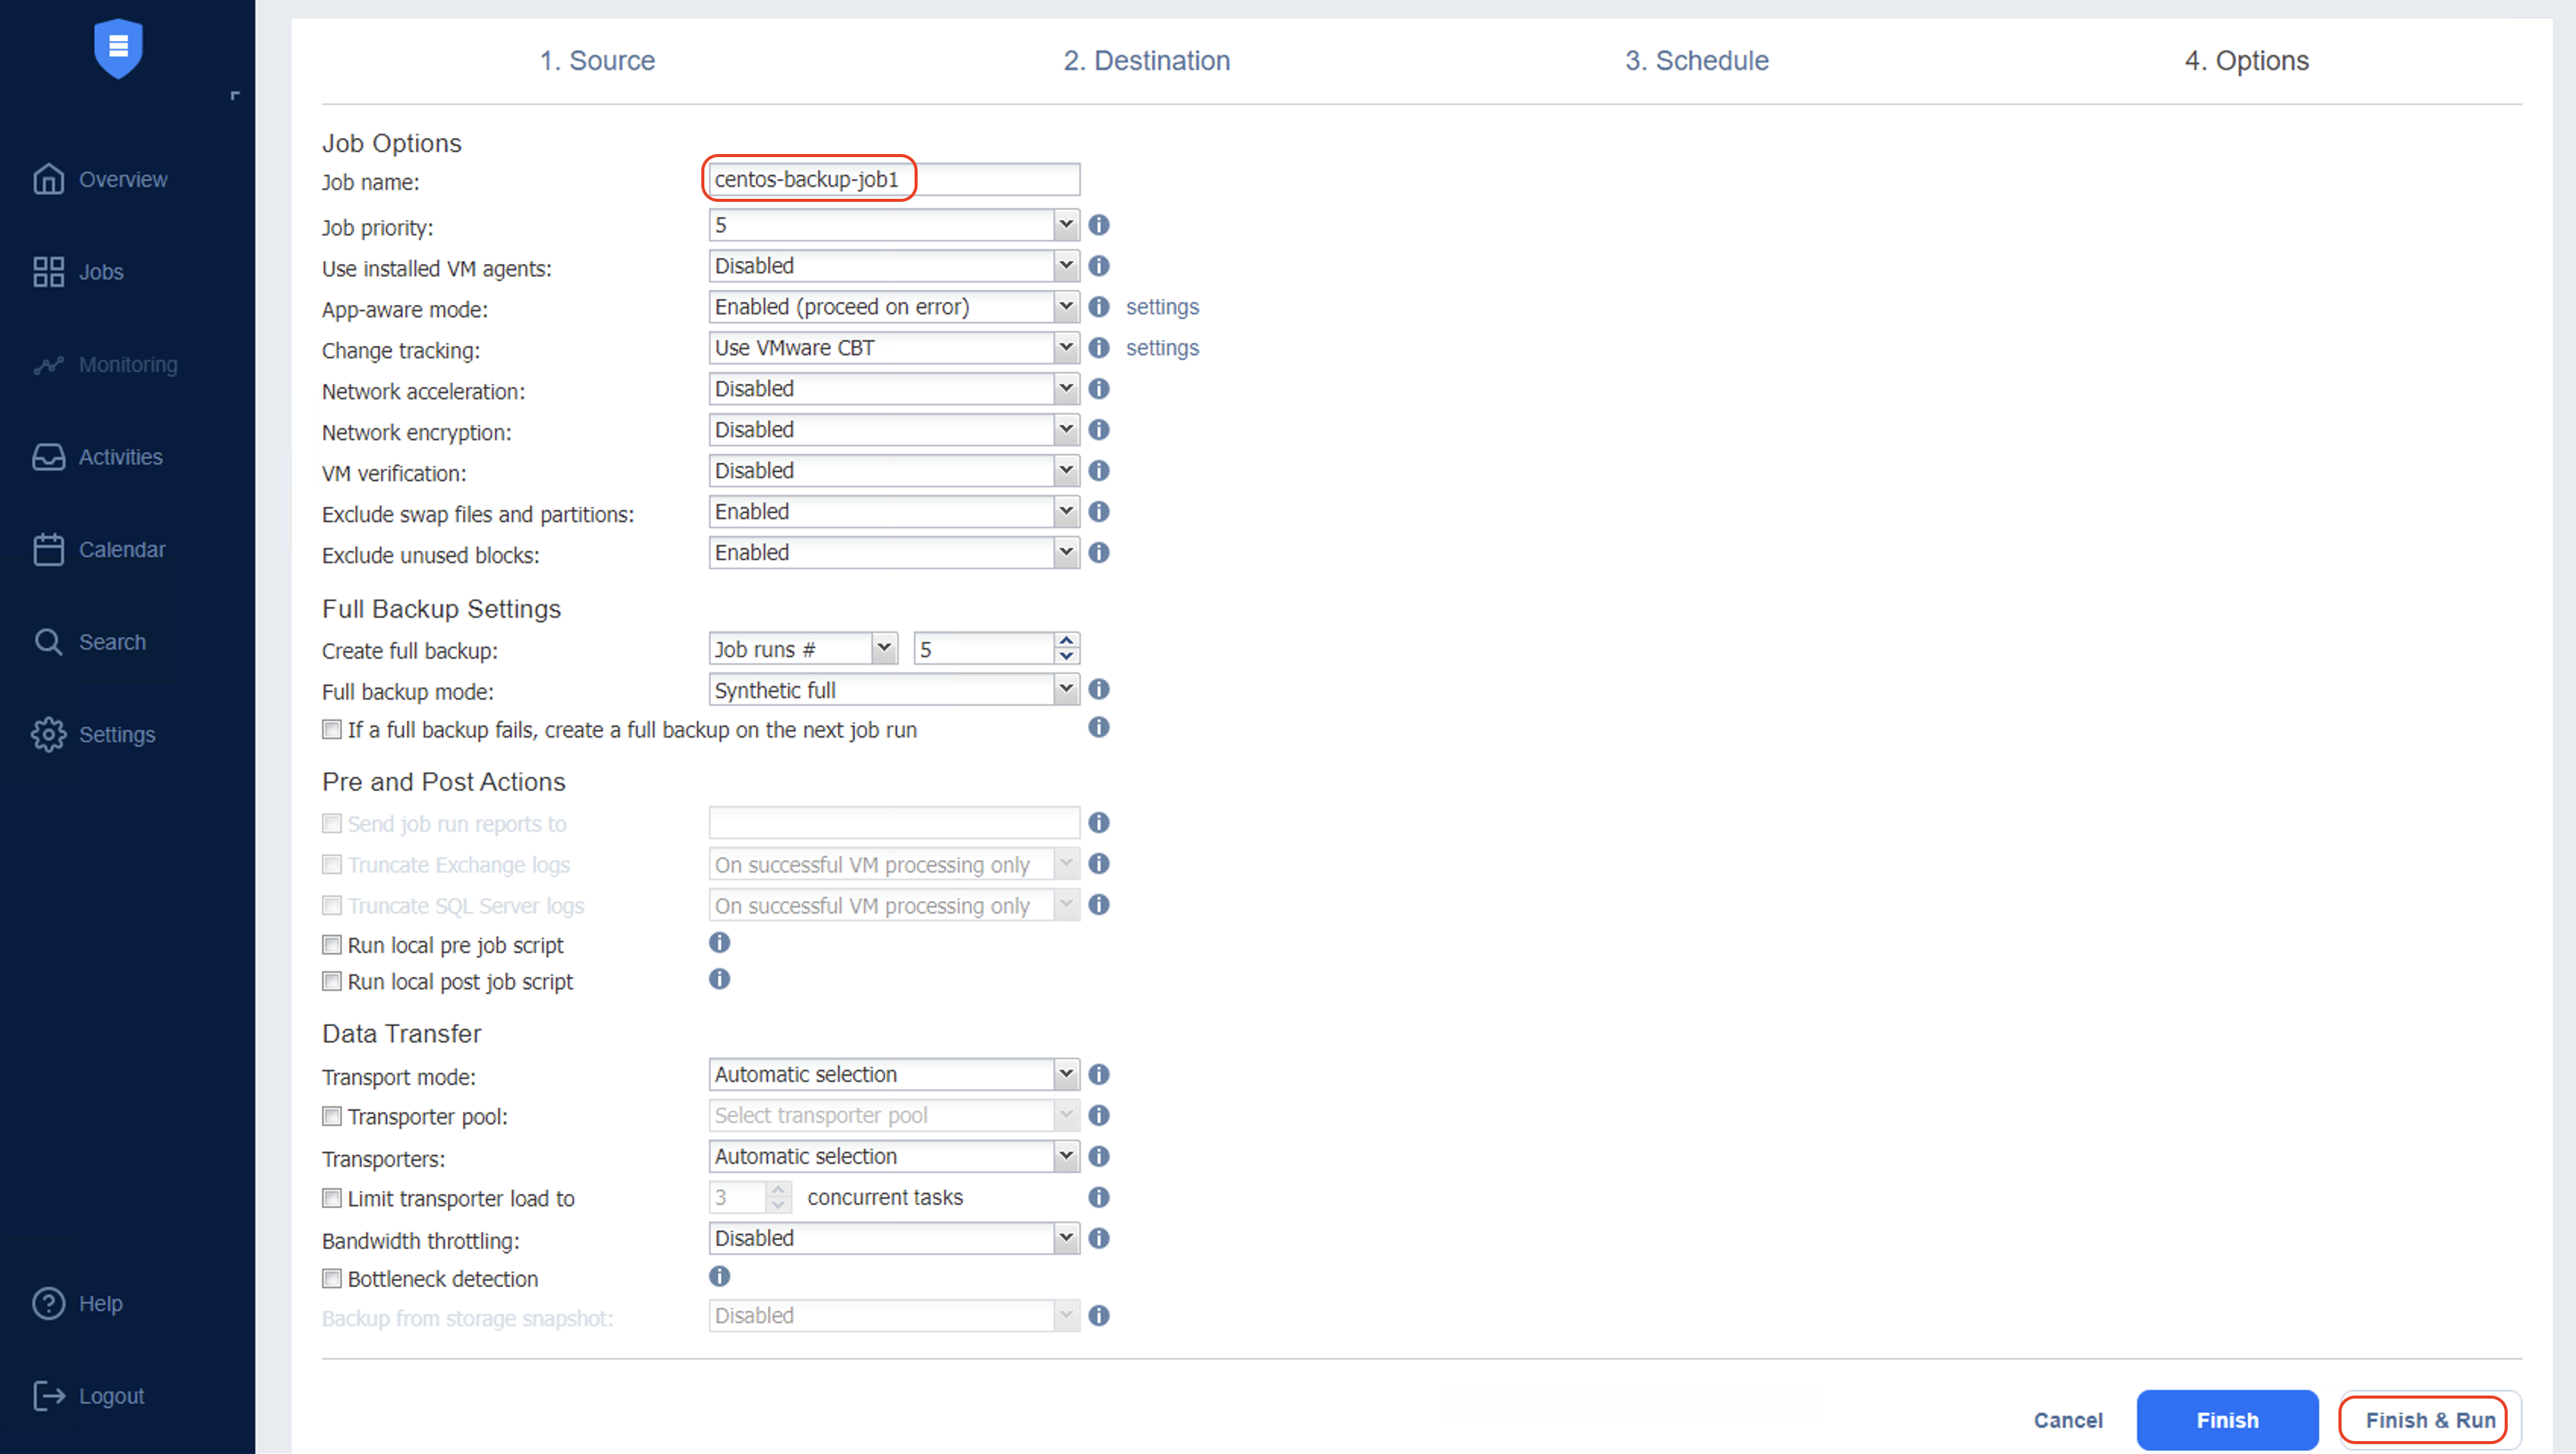Open the Overview home icon
The image size is (2576, 1454).
coord(48,179)
